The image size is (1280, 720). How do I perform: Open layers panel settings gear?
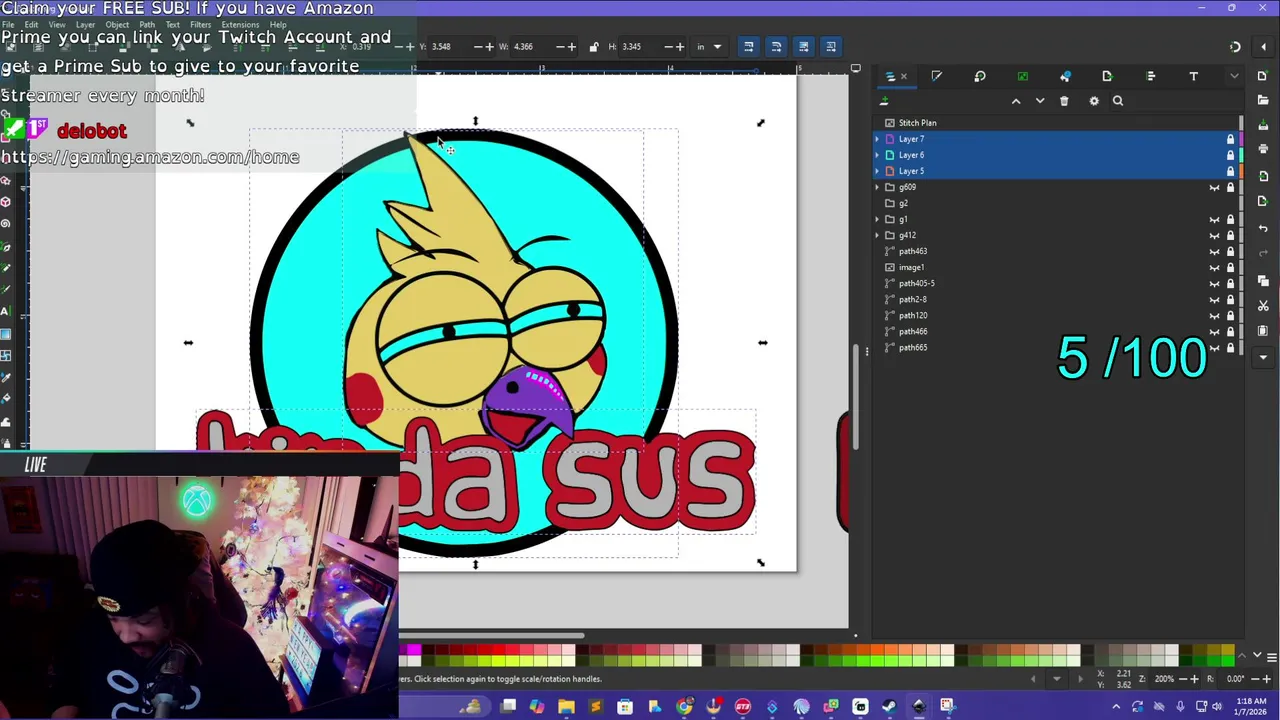pyautogui.click(x=1094, y=101)
